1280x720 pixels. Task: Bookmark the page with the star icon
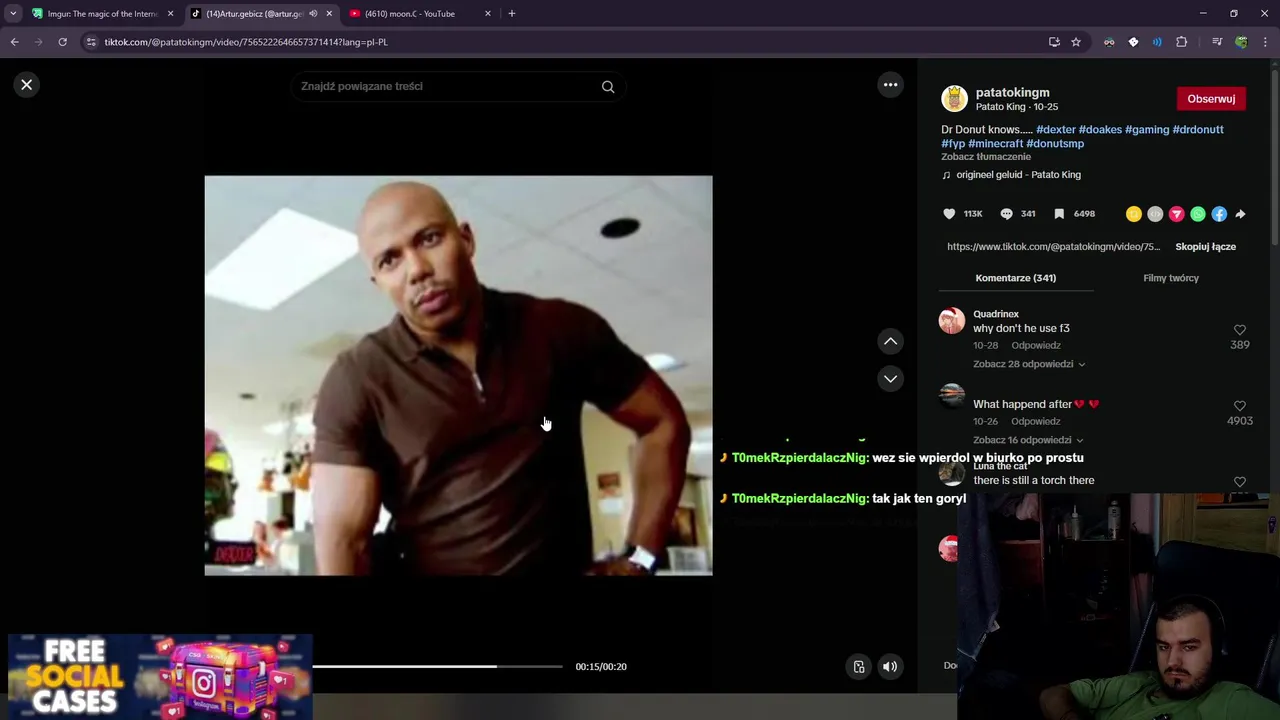(x=1076, y=42)
